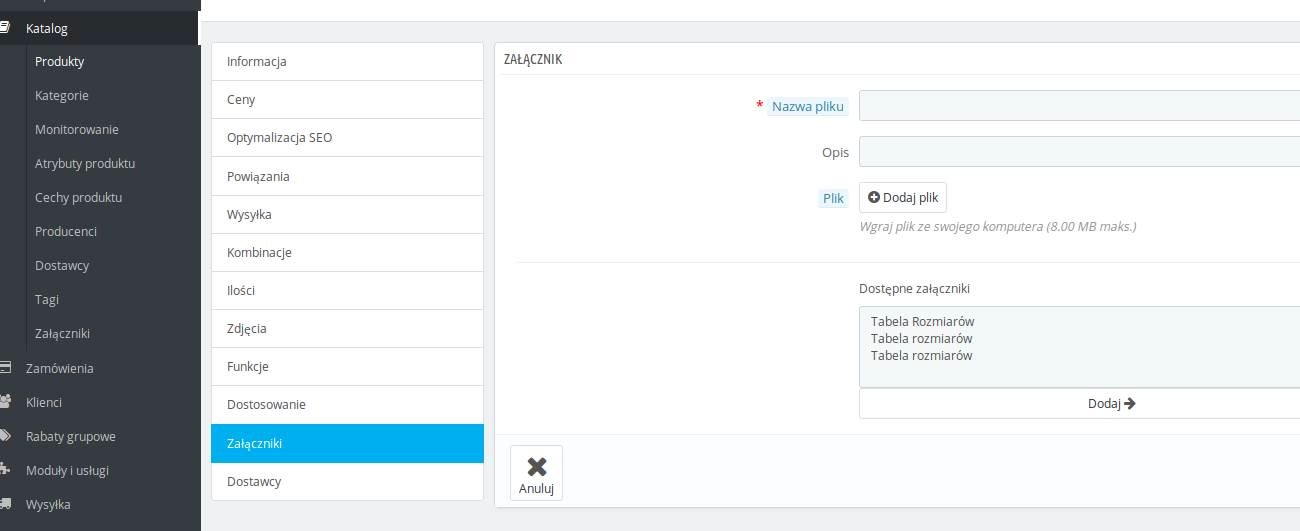
Task: Switch to the Funkcje tab
Action: (x=347, y=366)
